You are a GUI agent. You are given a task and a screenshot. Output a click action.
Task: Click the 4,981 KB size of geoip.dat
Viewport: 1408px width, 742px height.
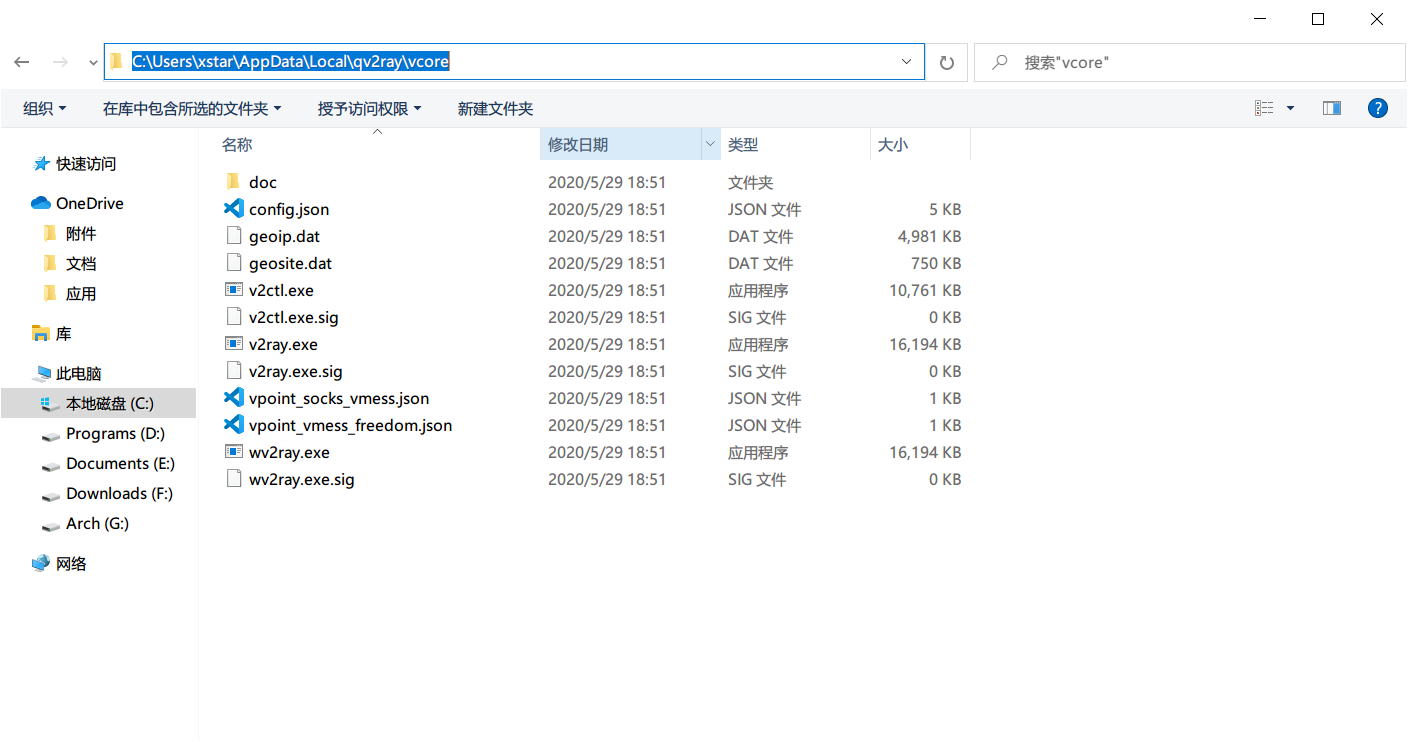pyautogui.click(x=930, y=236)
